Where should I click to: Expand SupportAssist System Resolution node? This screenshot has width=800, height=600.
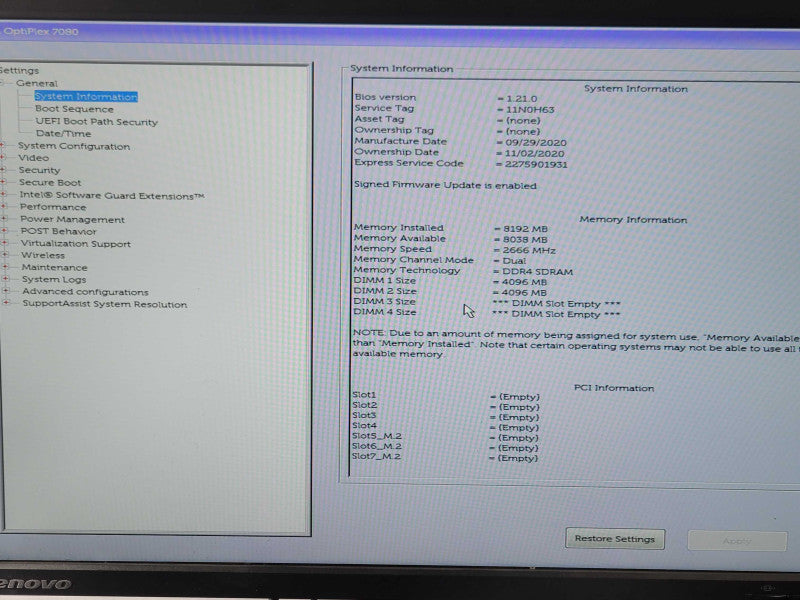tap(7, 303)
